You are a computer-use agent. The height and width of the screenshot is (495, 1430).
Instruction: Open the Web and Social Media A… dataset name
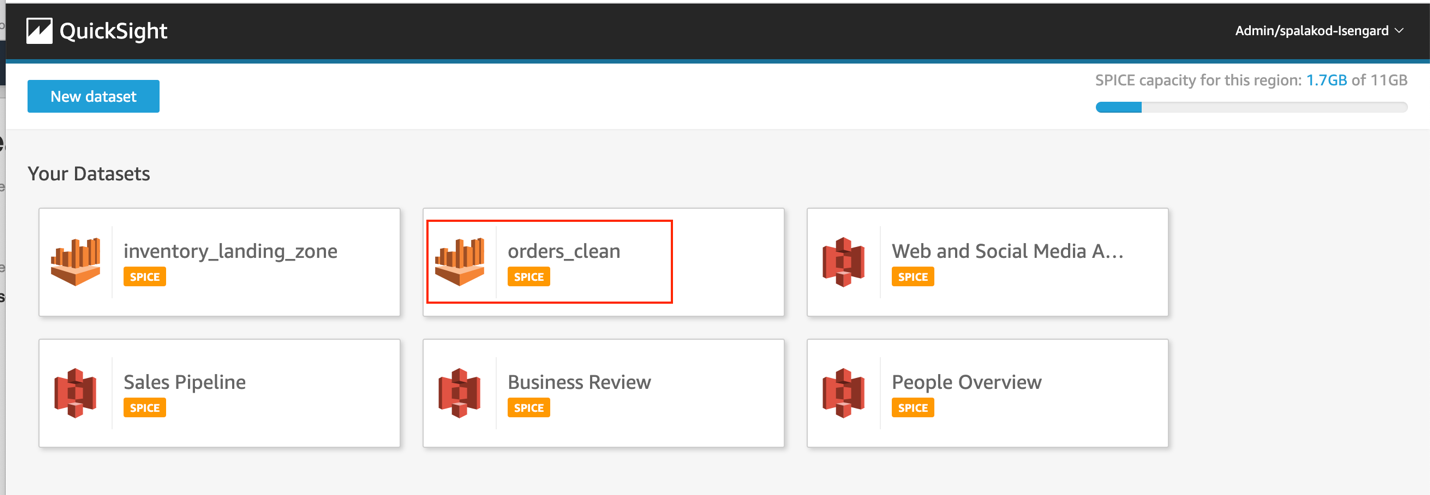tap(1008, 251)
